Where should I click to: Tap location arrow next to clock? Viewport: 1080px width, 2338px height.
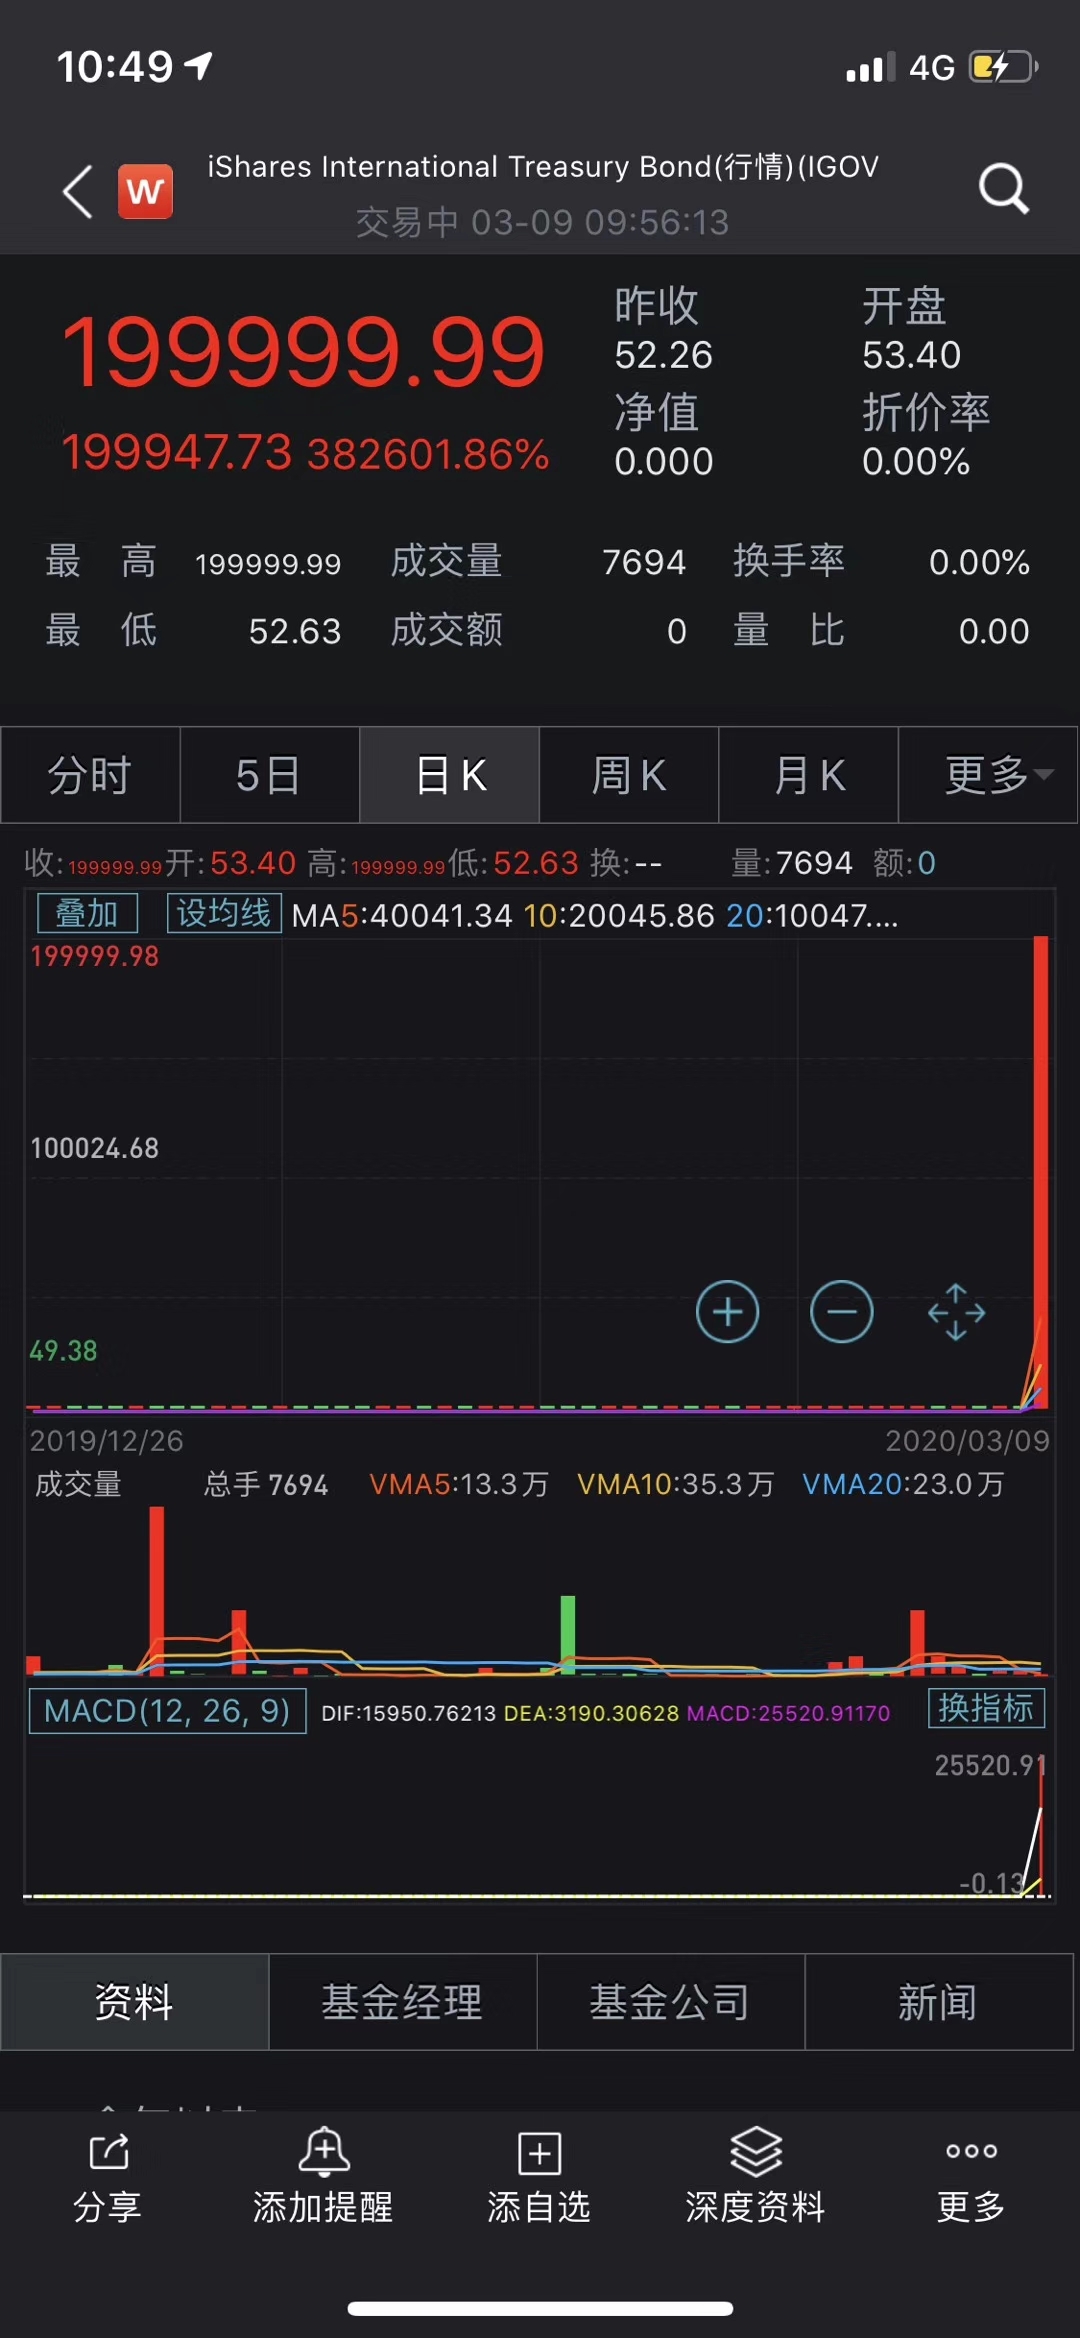(x=199, y=66)
